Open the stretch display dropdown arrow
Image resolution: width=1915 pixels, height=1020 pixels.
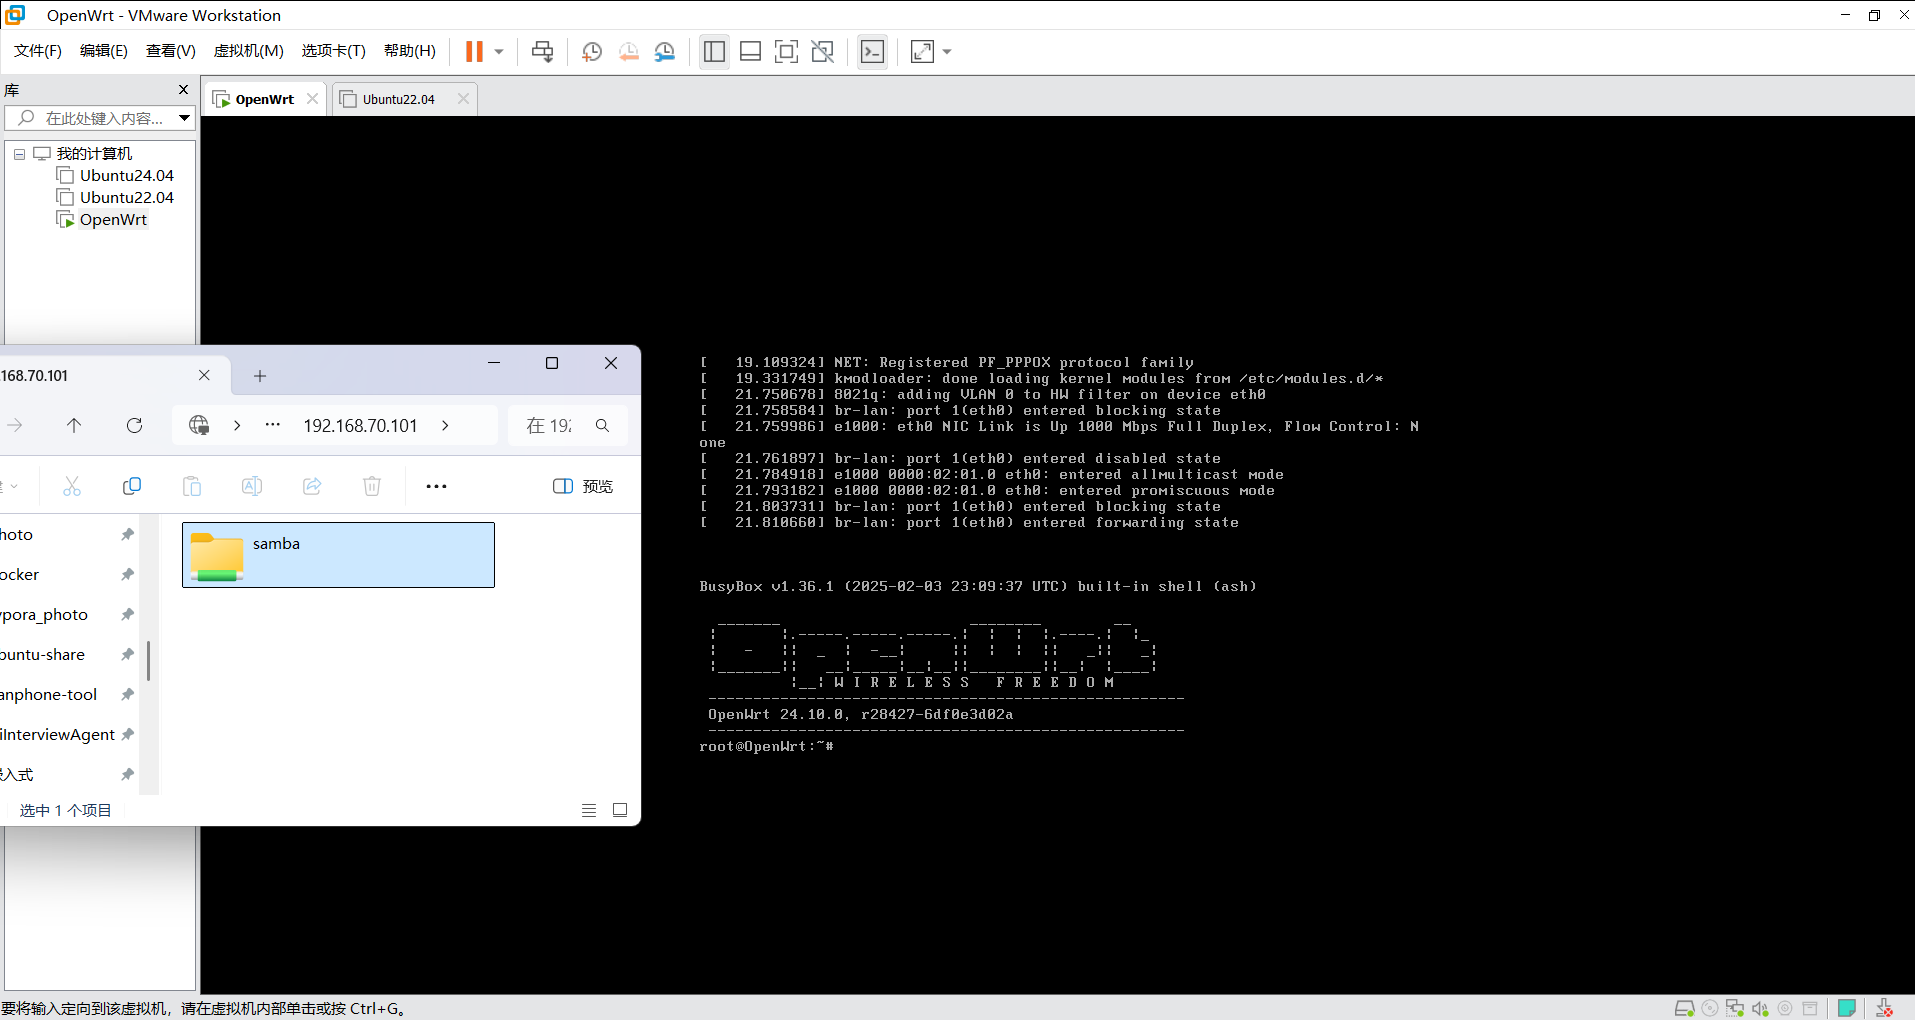coord(947,52)
